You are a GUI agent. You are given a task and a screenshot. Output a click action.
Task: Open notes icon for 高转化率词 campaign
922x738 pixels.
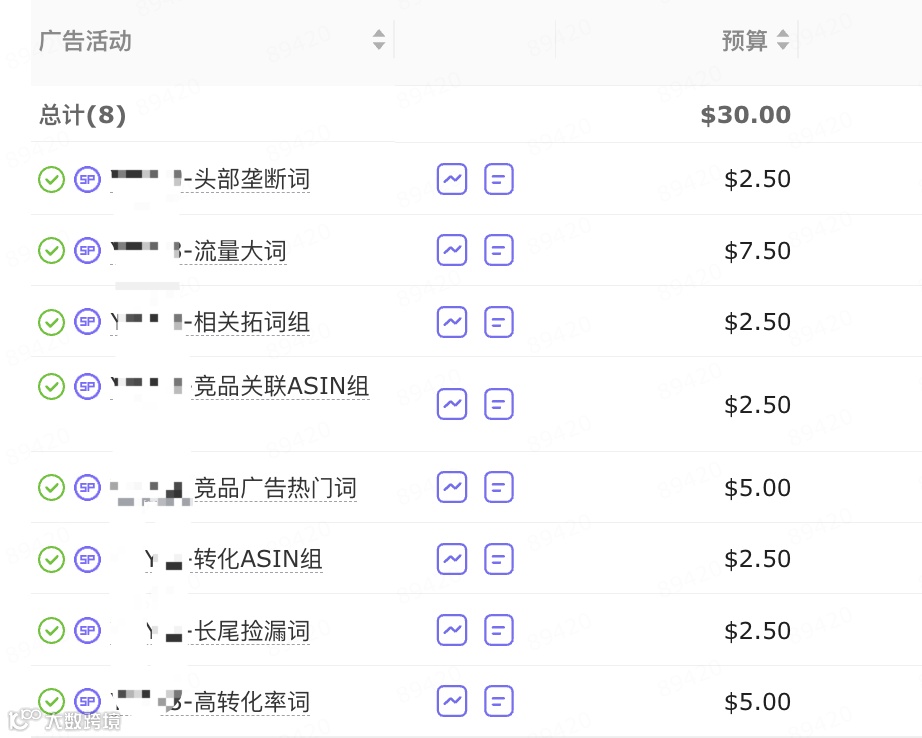[x=499, y=702]
